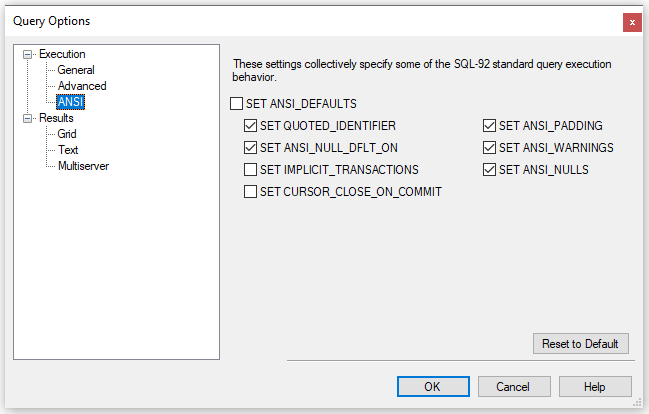Viewport: 649px width, 414px height.
Task: Open the Text results settings
Action: tap(68, 150)
